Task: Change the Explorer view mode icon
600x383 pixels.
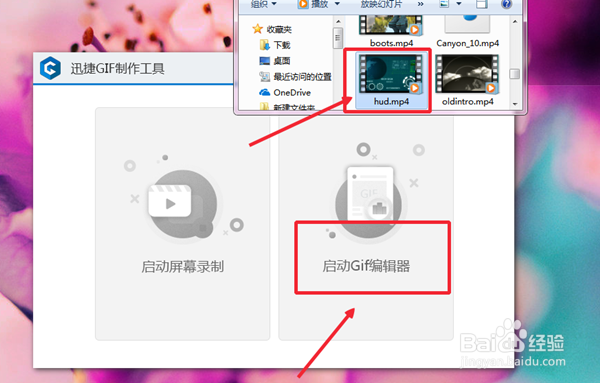Action: click(444, 4)
